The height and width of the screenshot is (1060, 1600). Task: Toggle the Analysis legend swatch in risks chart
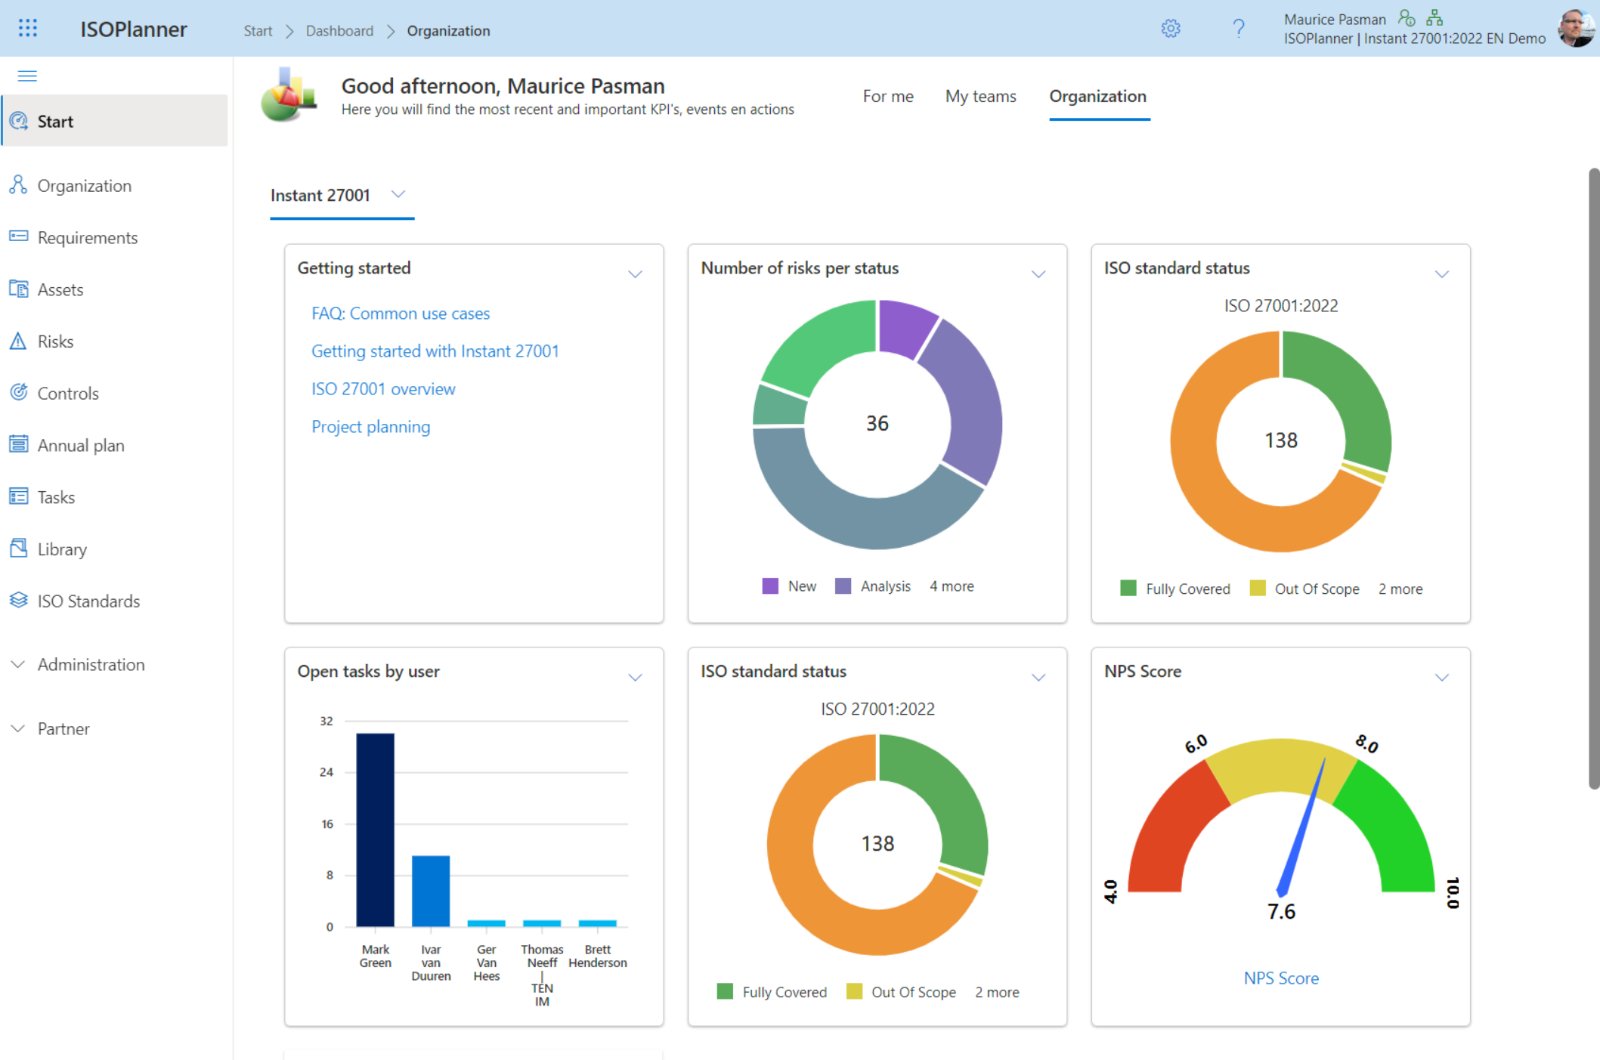coord(843,586)
